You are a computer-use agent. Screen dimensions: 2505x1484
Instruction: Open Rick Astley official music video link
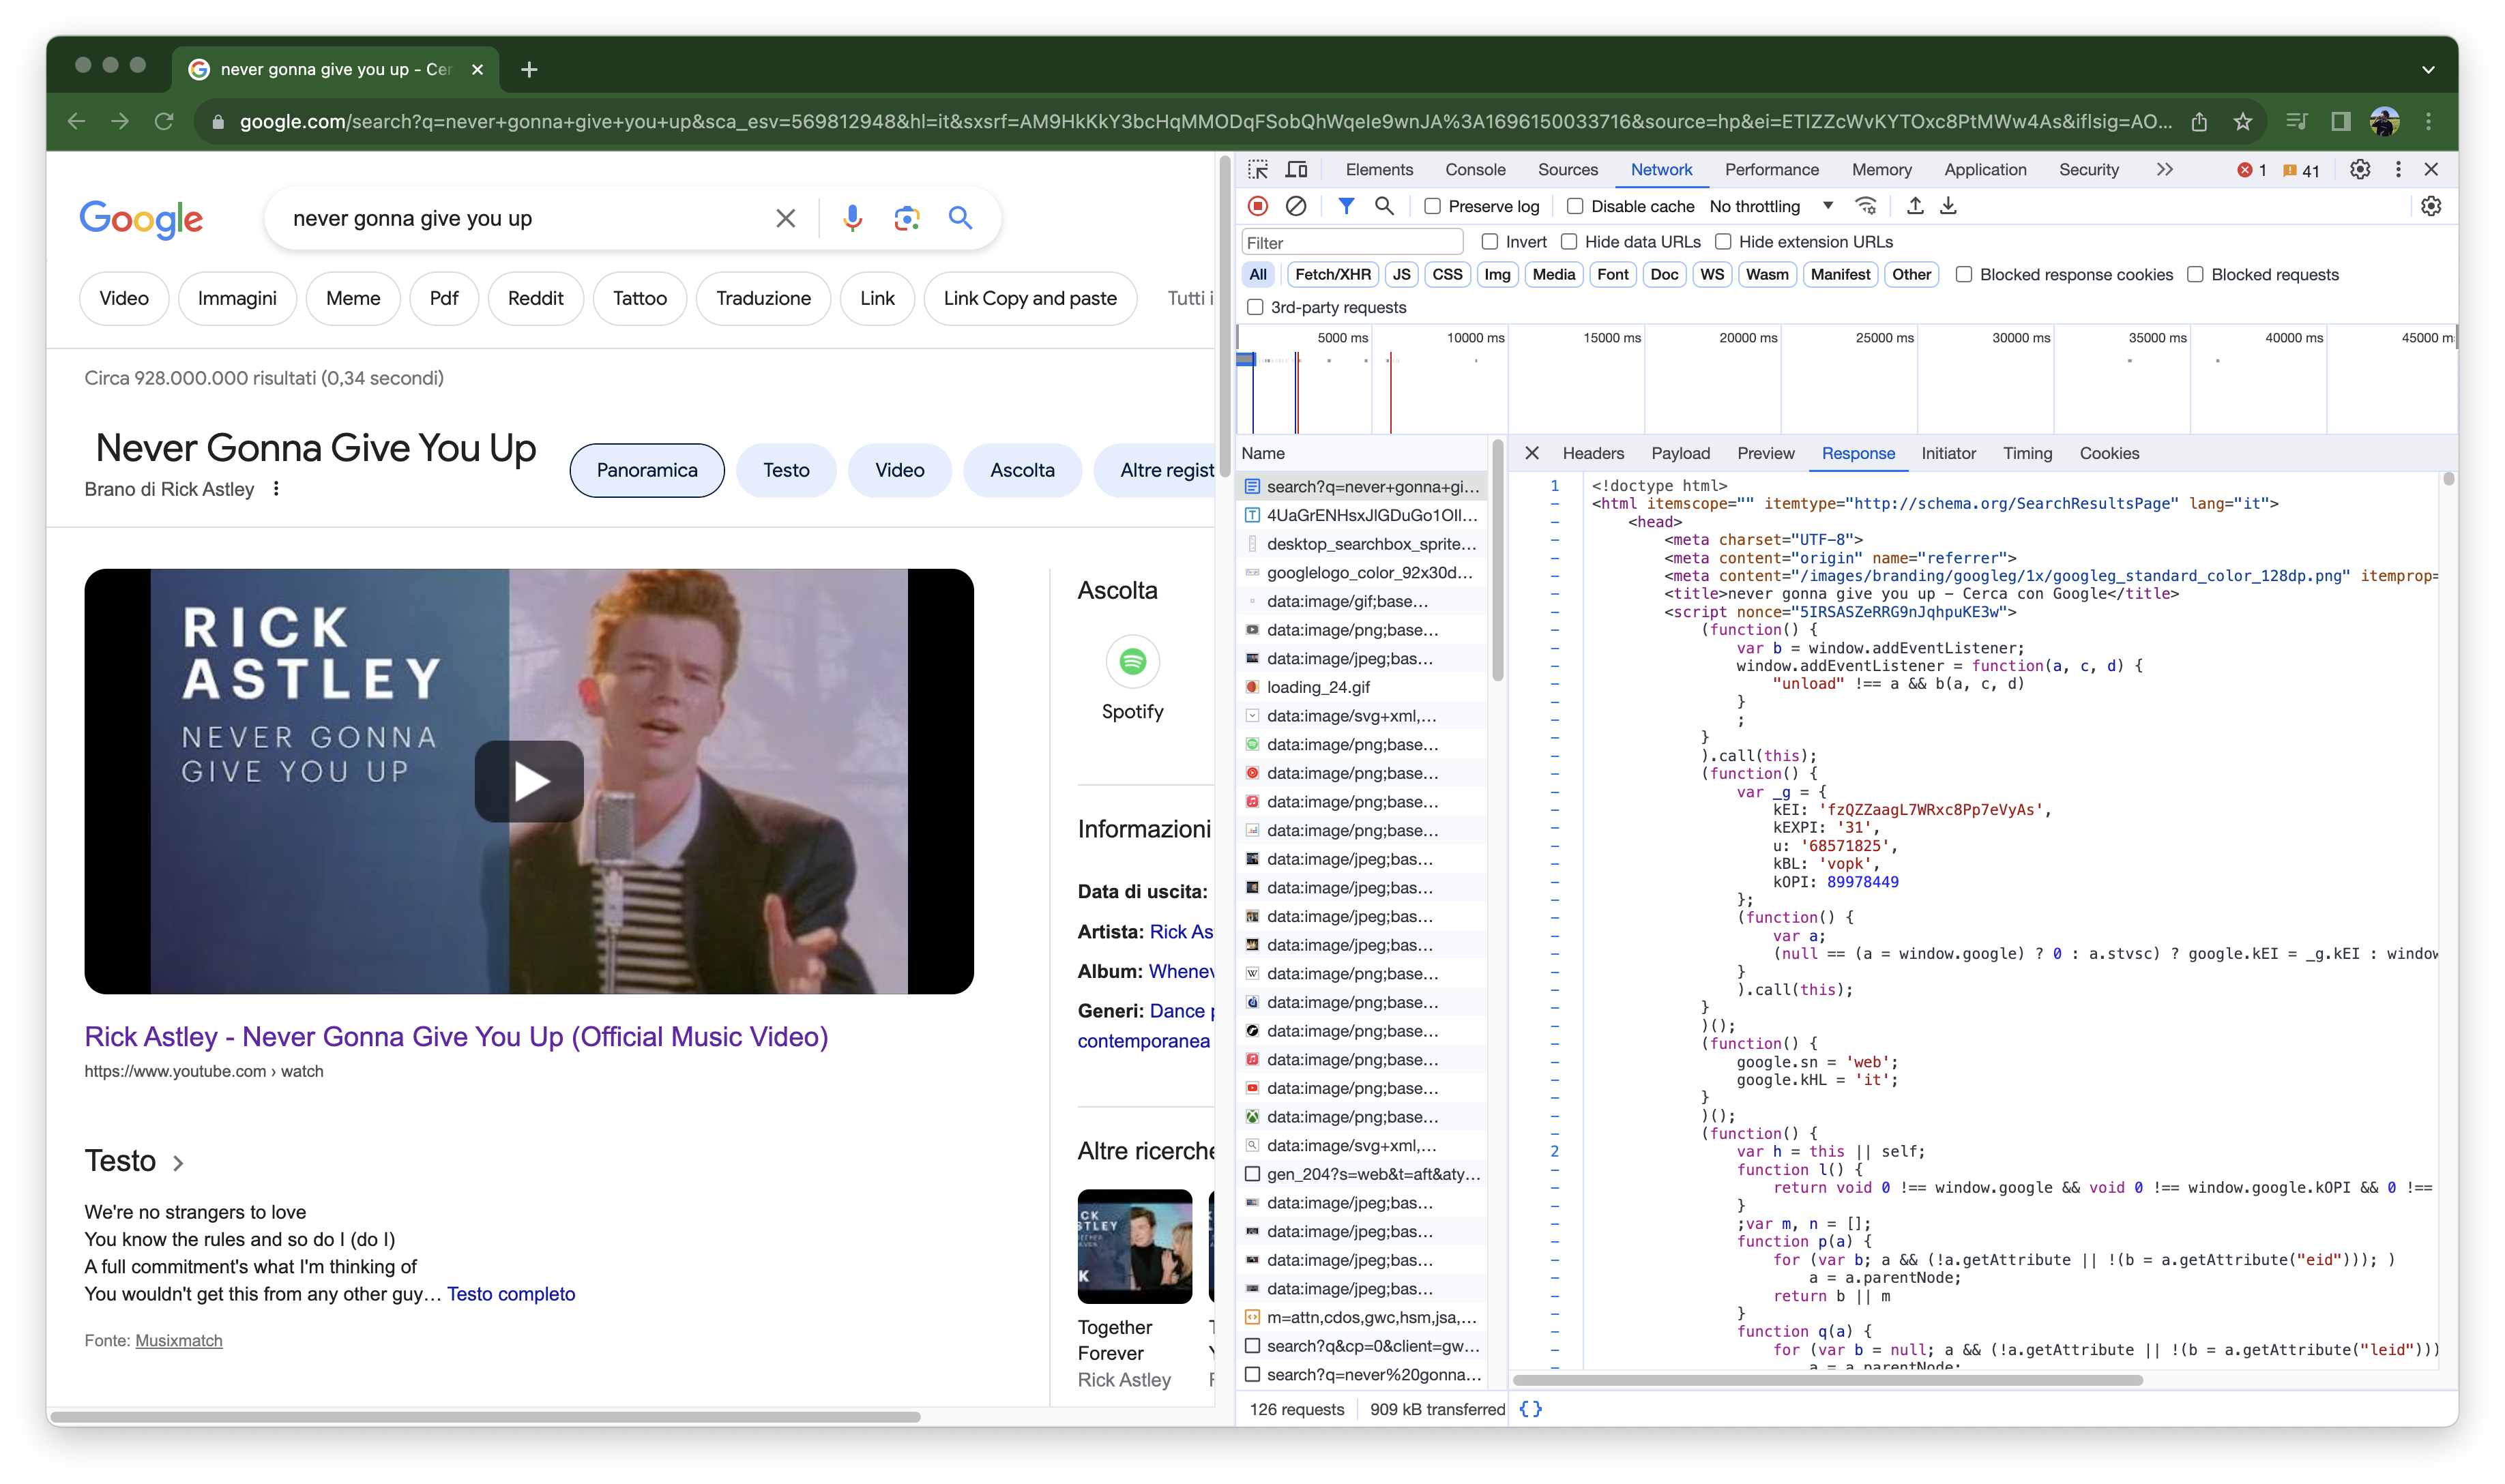[x=456, y=1037]
